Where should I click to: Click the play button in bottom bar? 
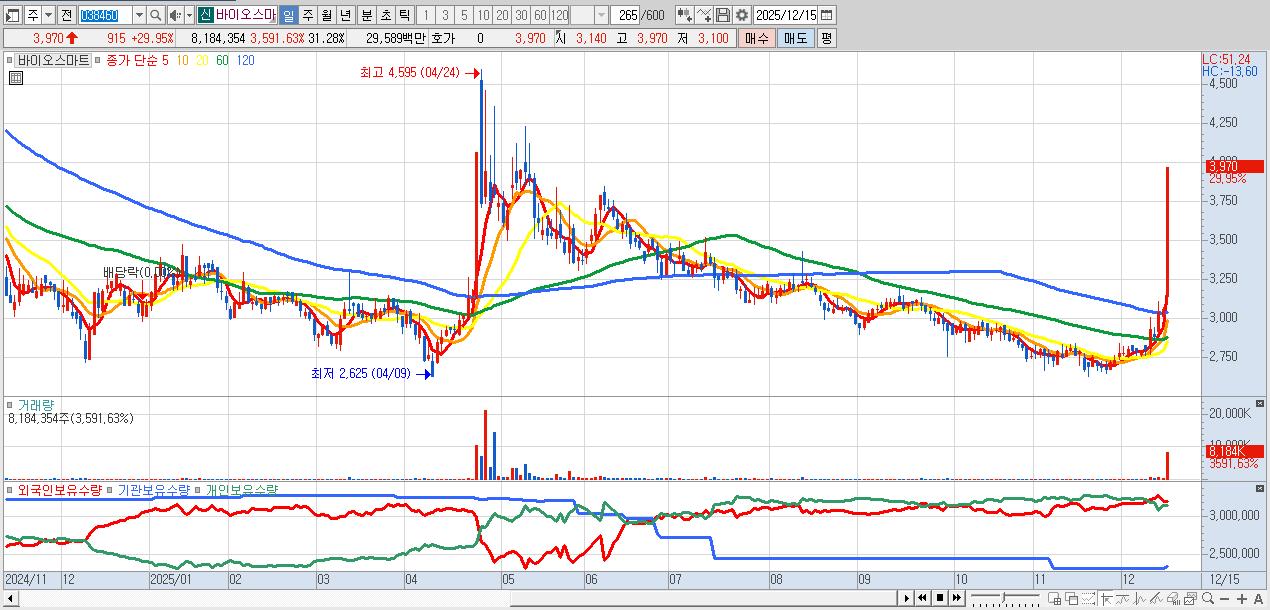[907, 598]
